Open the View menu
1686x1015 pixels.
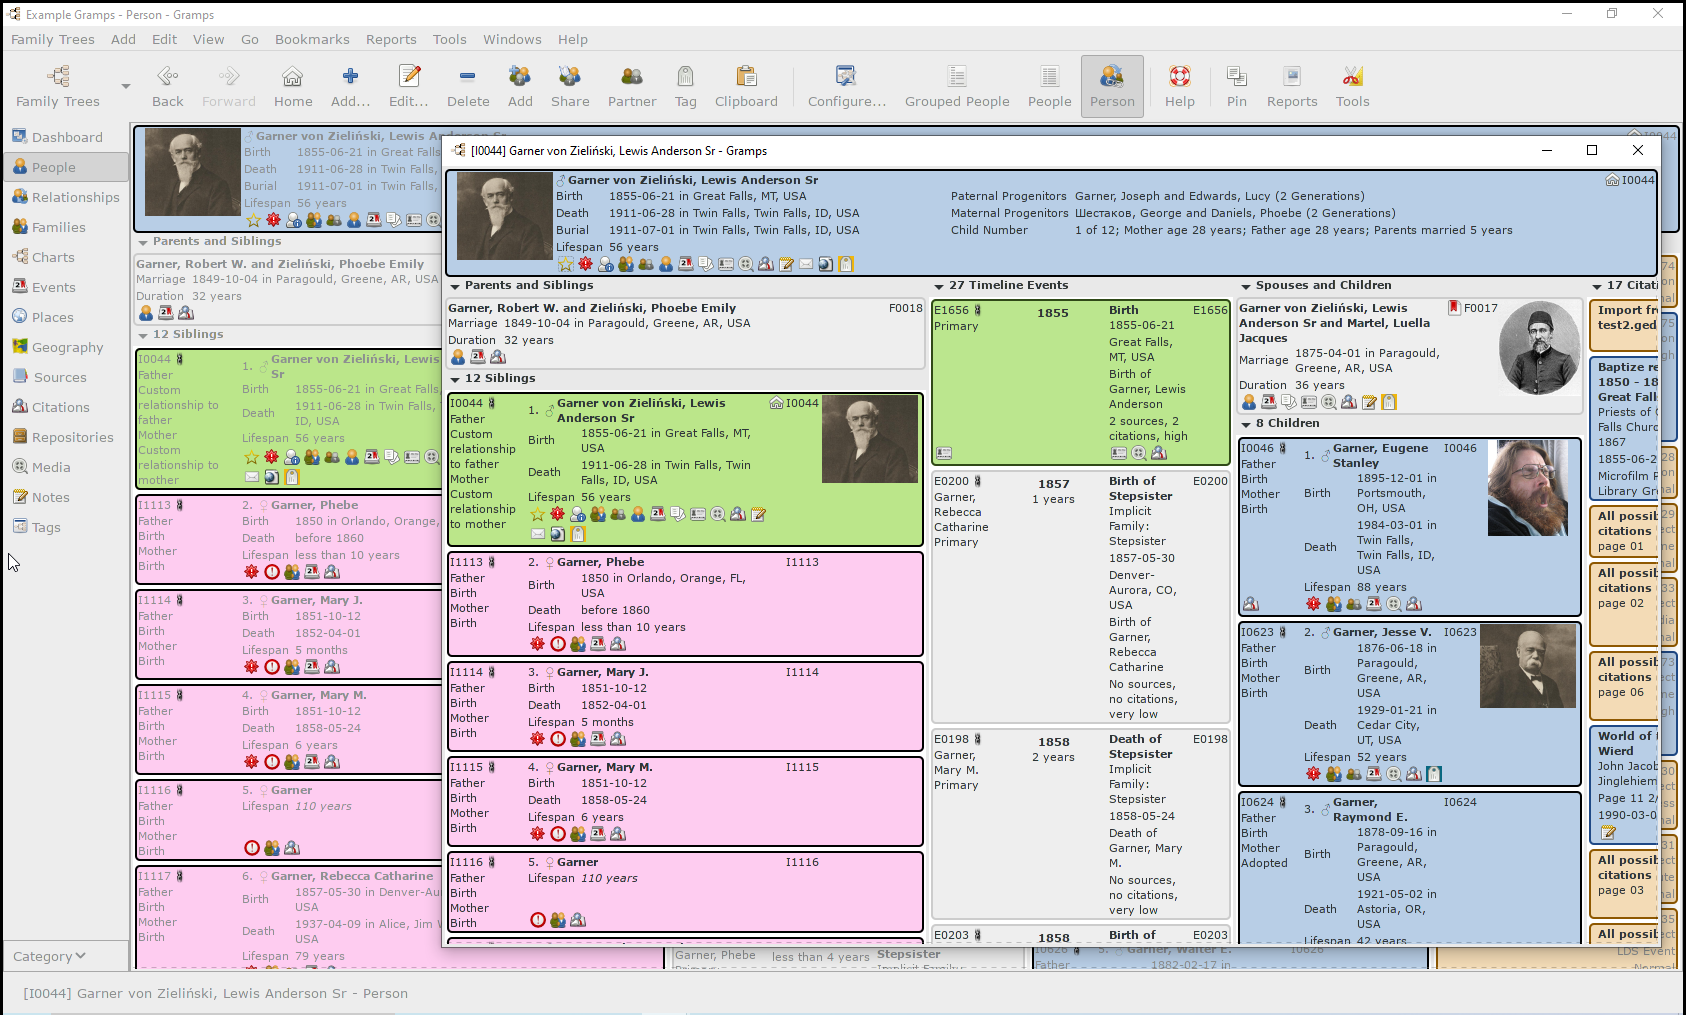208,39
